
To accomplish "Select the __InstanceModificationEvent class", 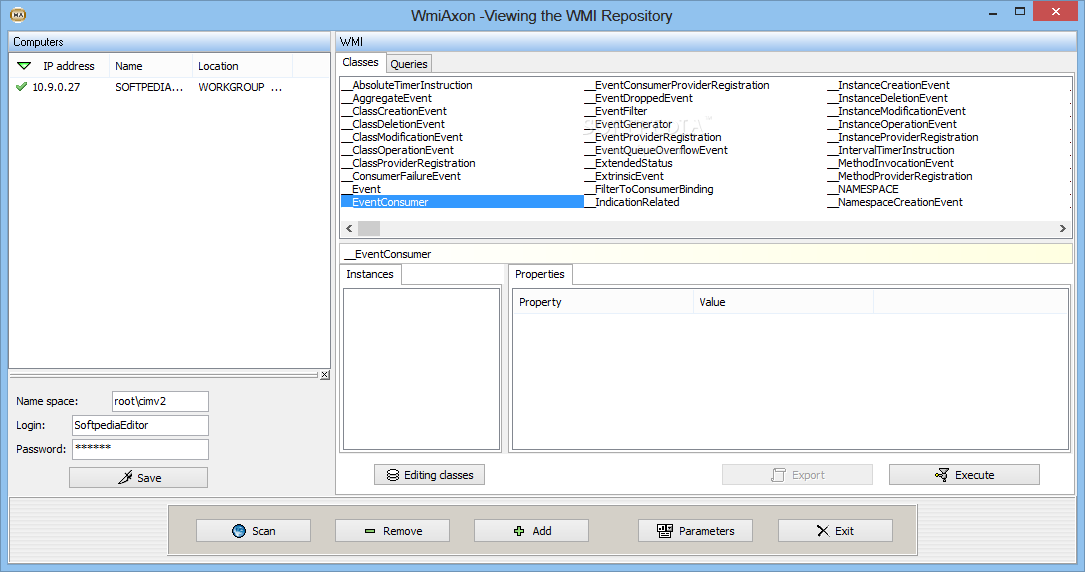I will click(897, 111).
